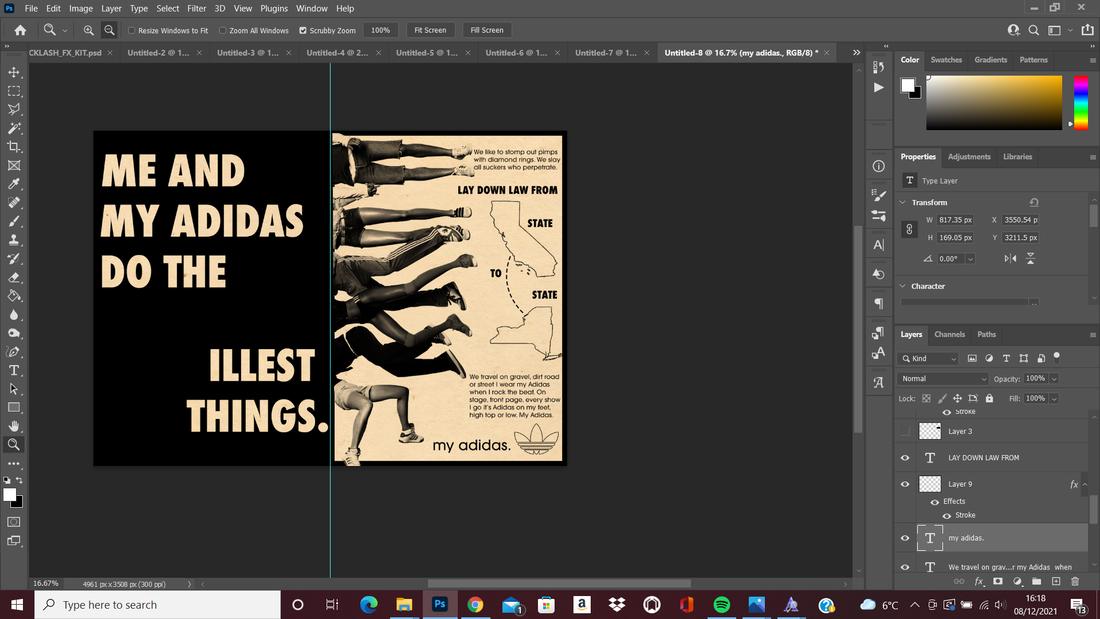Switch to the Untitled-5 document tab
The width and height of the screenshot is (1100, 619).
427,53
